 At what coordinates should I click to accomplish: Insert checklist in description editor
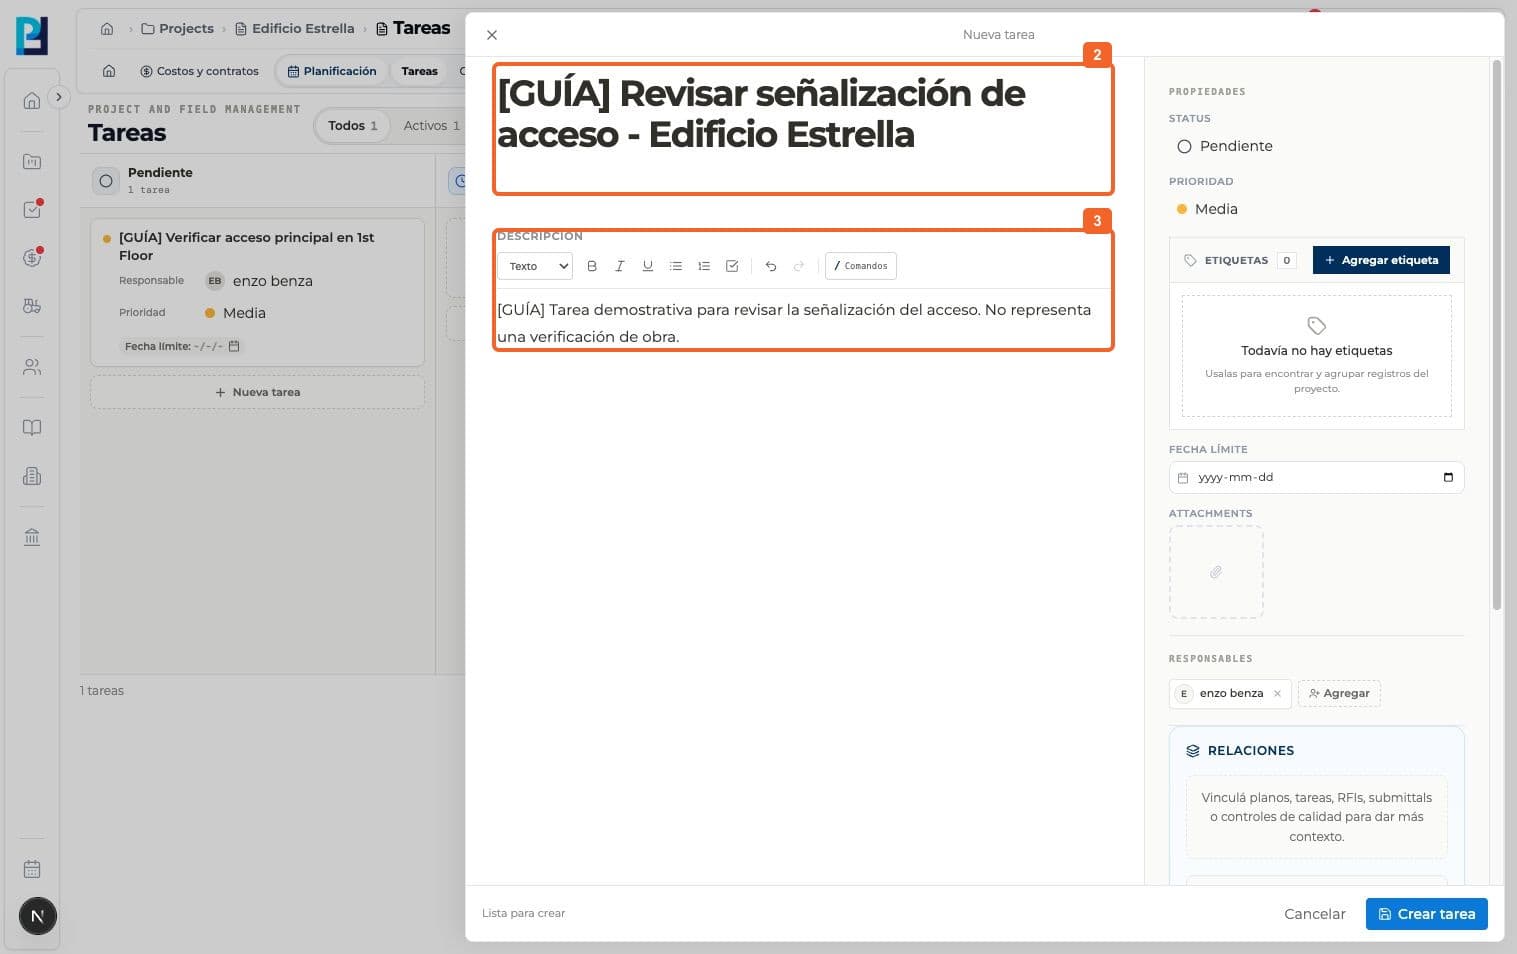[x=732, y=266]
